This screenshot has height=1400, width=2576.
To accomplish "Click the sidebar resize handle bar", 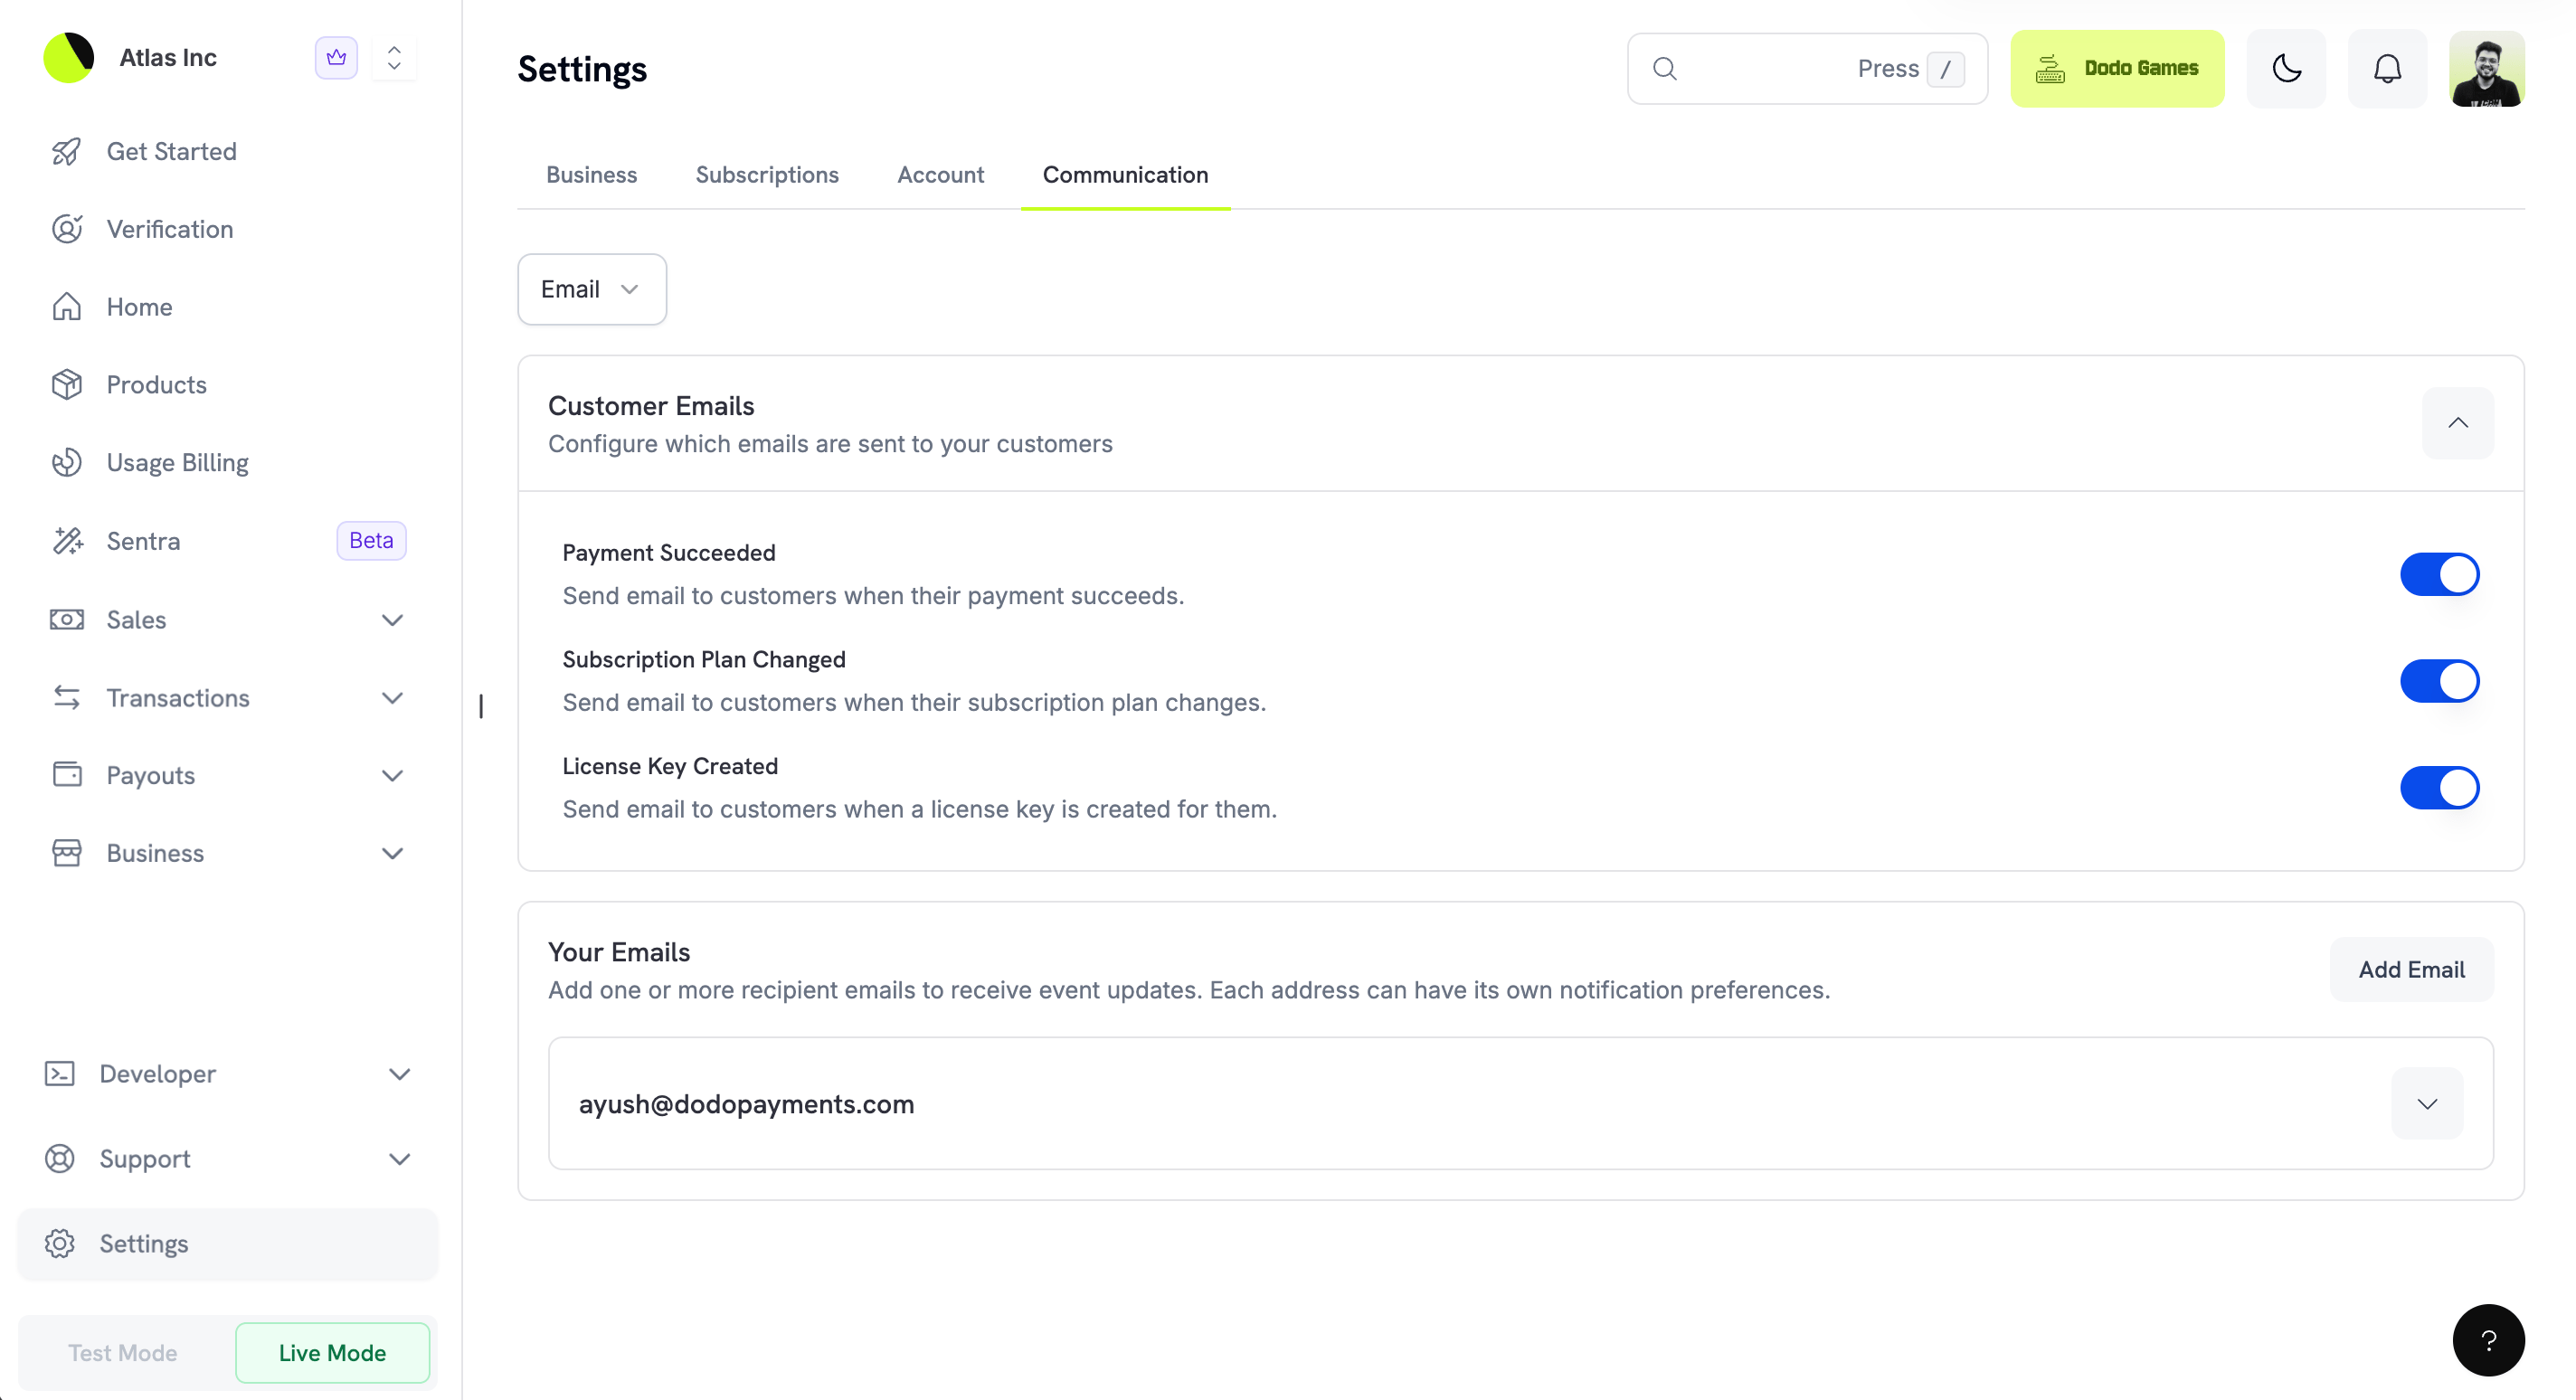I will click(481, 706).
